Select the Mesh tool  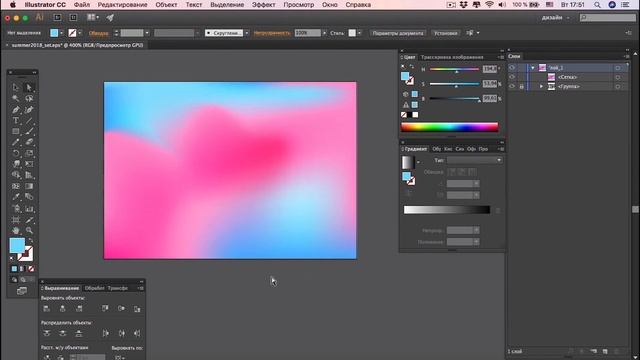pos(16,186)
